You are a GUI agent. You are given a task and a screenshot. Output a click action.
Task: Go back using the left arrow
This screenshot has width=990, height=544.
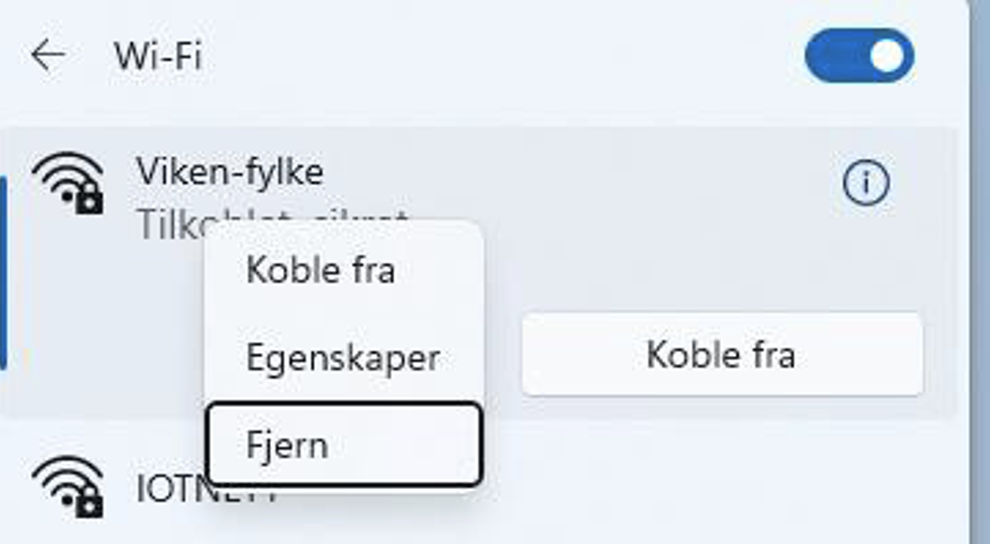(x=48, y=56)
